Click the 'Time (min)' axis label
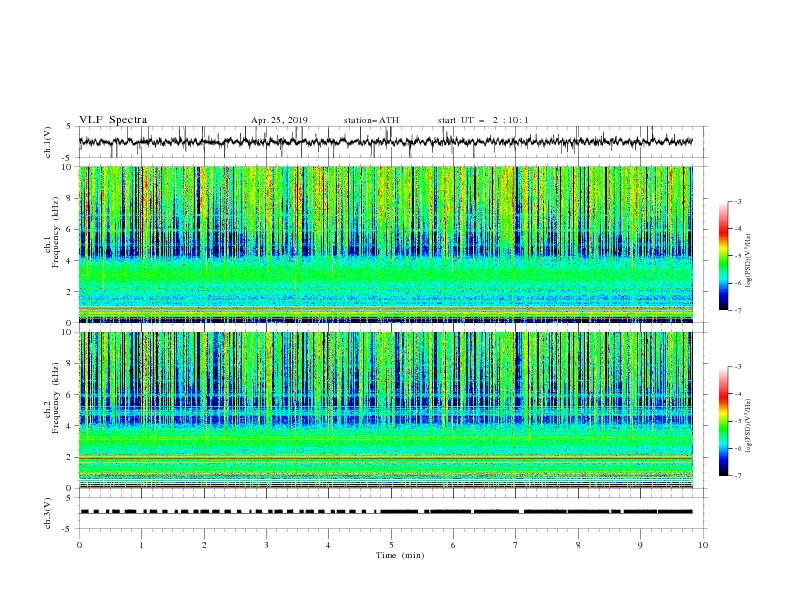Screen dimensions: 792x612 (400, 555)
